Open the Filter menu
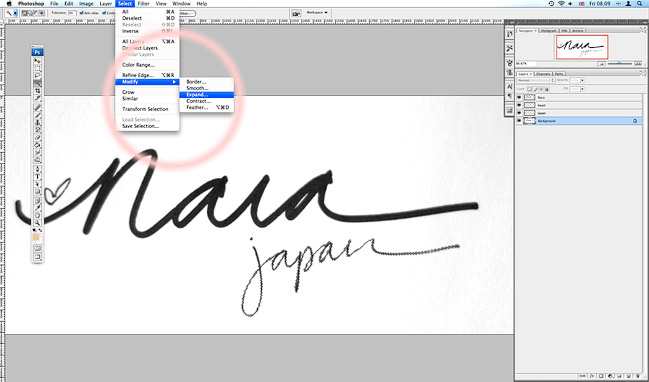Screen dimensions: 649x382 click(143, 4)
